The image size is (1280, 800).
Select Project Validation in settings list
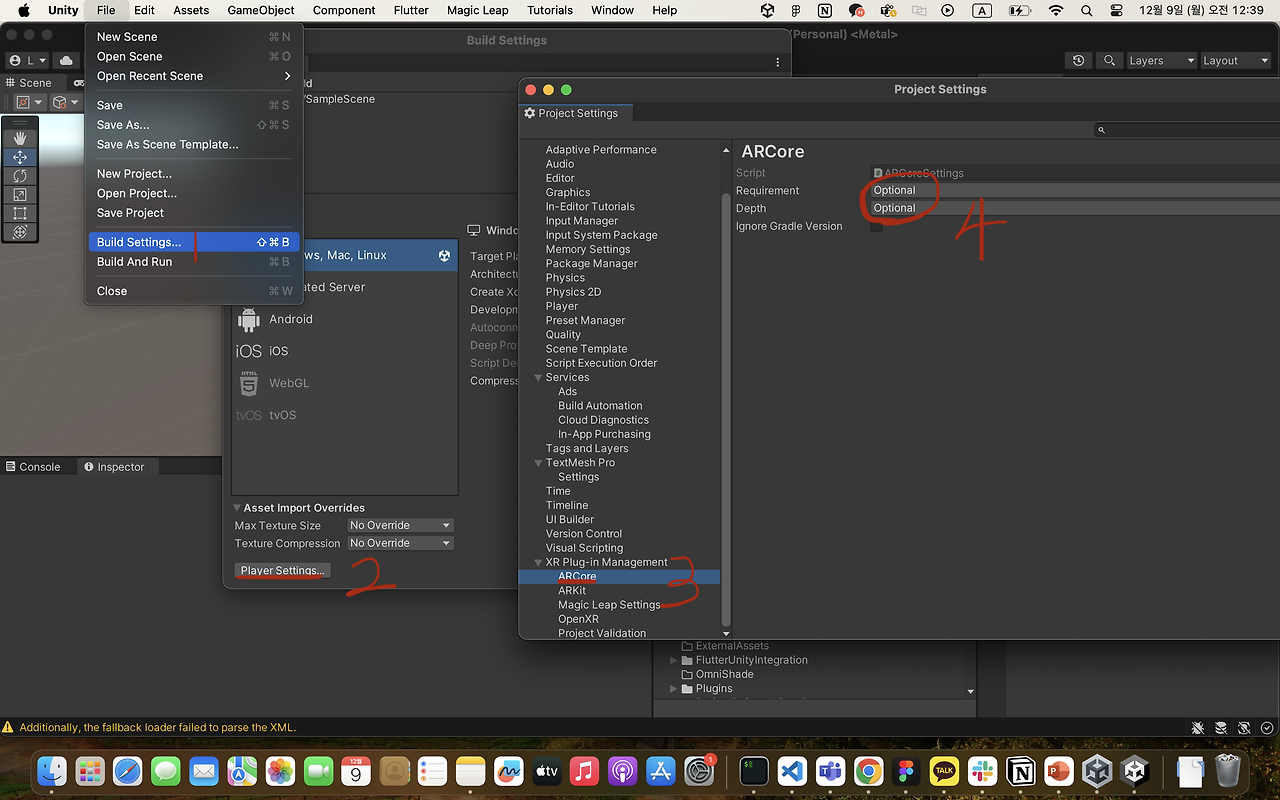[602, 633]
